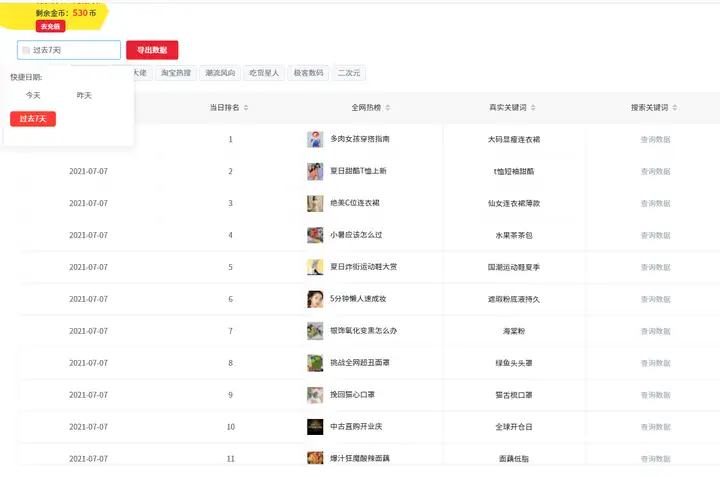Open thumbnail for 中古直购开业庆

tap(315, 426)
